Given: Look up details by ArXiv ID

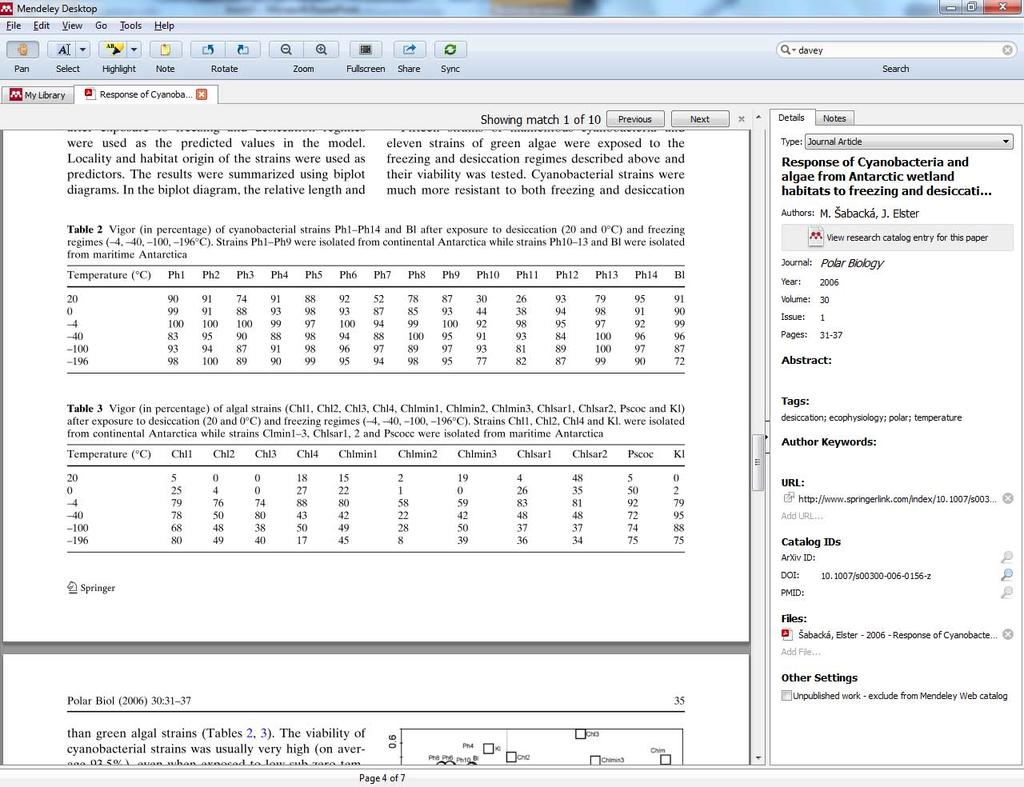Looking at the screenshot, I should point(1007,557).
